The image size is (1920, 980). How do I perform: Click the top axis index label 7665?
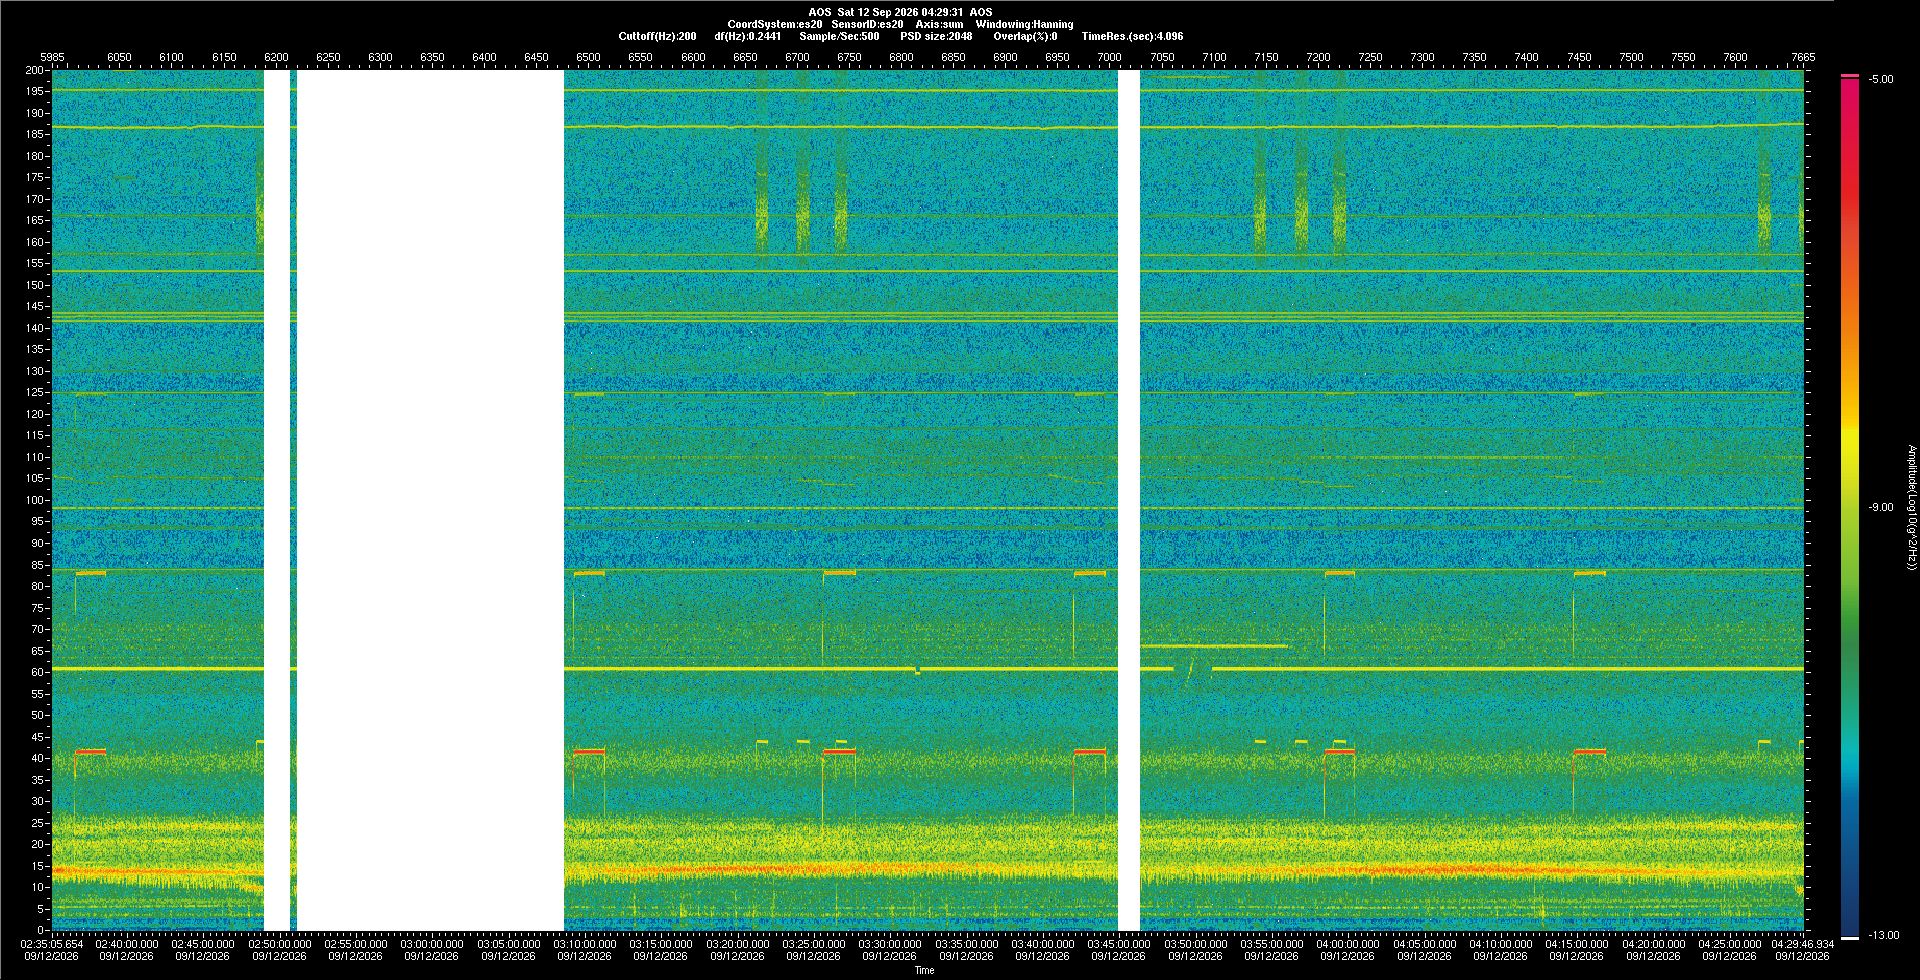point(1803,58)
